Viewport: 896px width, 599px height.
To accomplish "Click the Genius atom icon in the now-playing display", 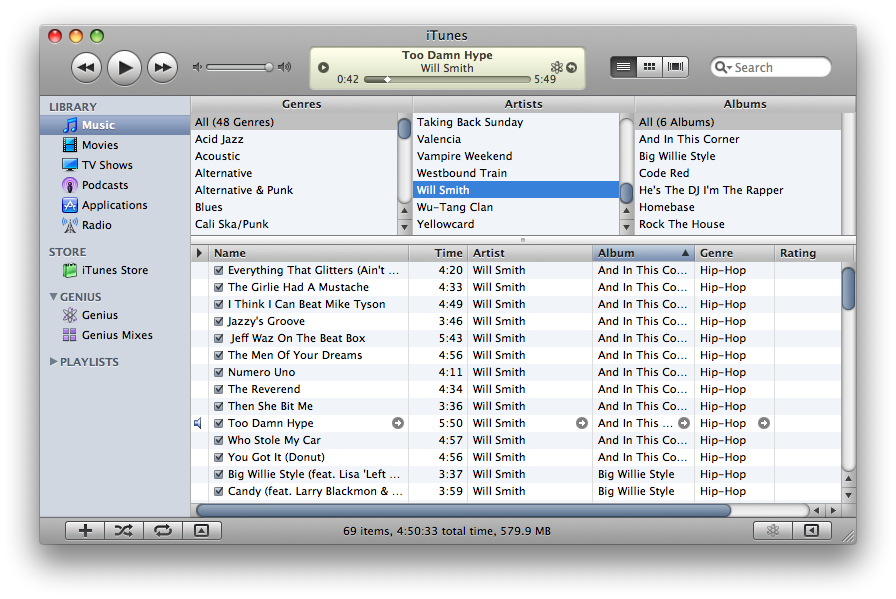I will [x=557, y=67].
